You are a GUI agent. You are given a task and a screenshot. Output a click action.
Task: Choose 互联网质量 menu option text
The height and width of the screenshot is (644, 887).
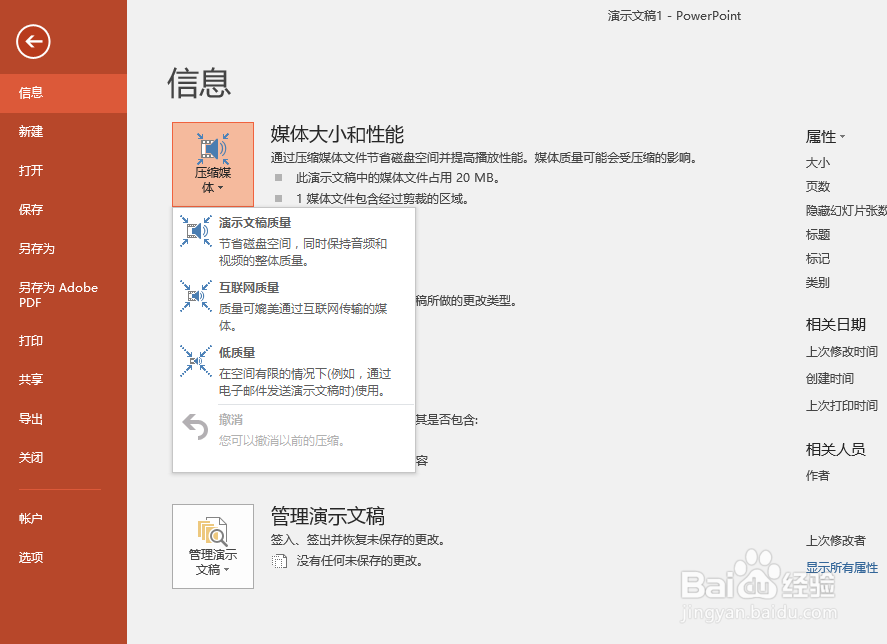(x=249, y=287)
